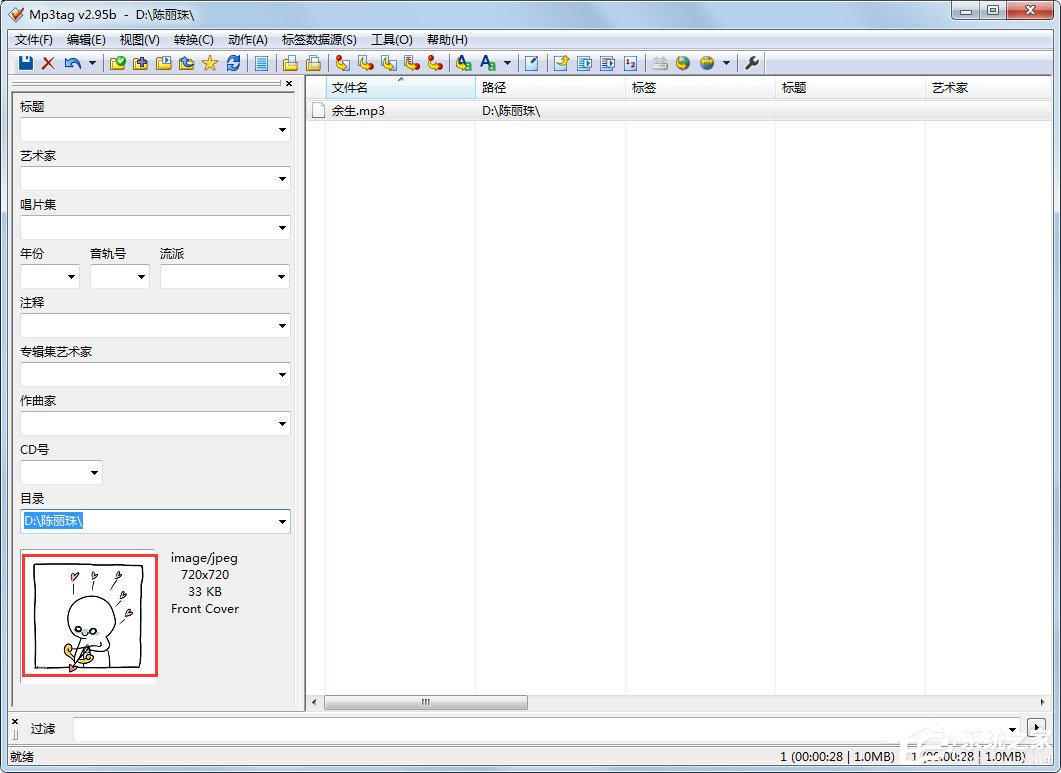The width and height of the screenshot is (1061, 773).
Task: Click the second playlist icon beside it
Action: 608,63
